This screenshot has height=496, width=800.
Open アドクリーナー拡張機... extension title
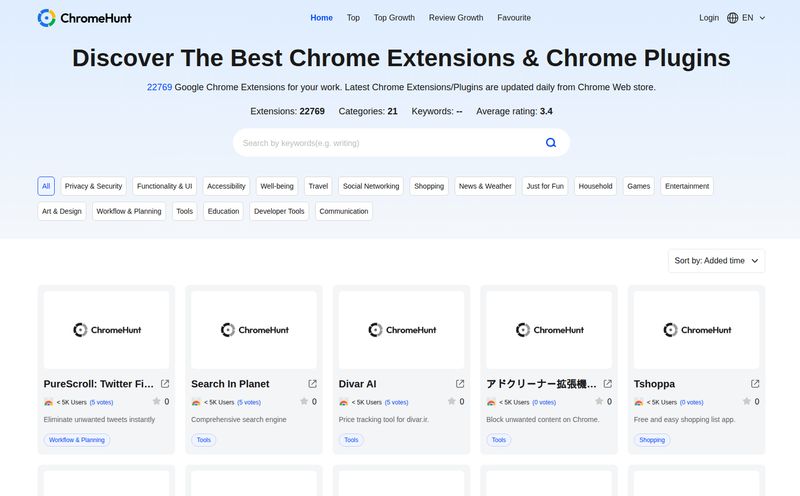click(541, 384)
